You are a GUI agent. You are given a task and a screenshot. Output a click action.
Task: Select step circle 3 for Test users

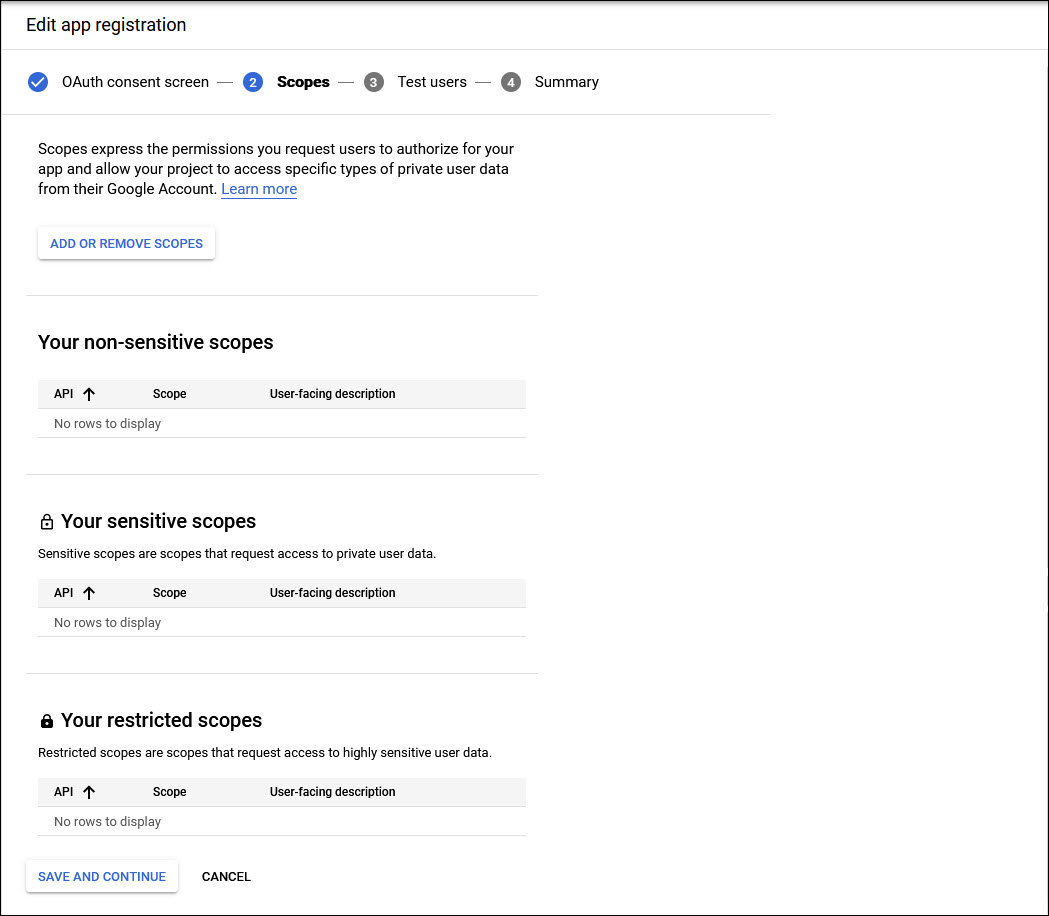pos(373,82)
